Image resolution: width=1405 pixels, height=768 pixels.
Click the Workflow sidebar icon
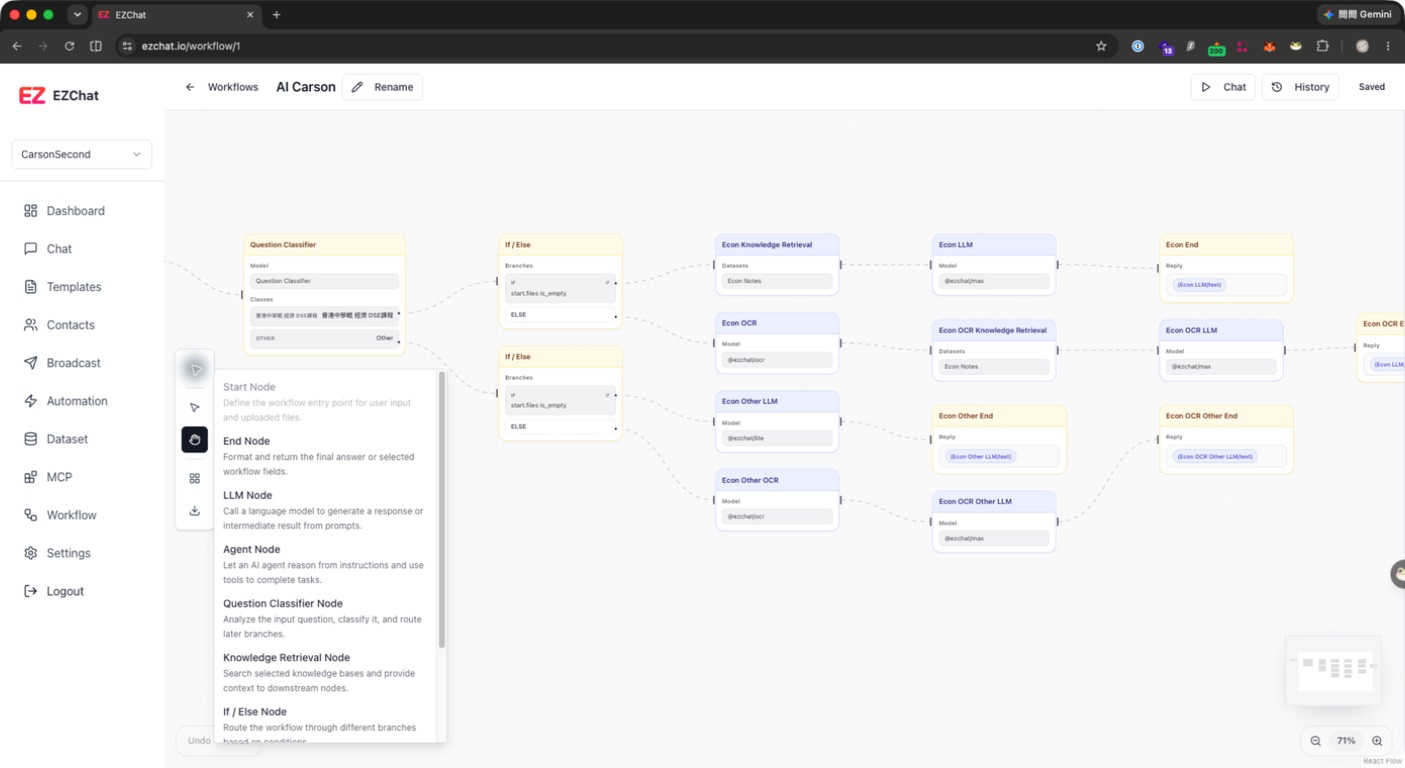[x=31, y=515]
